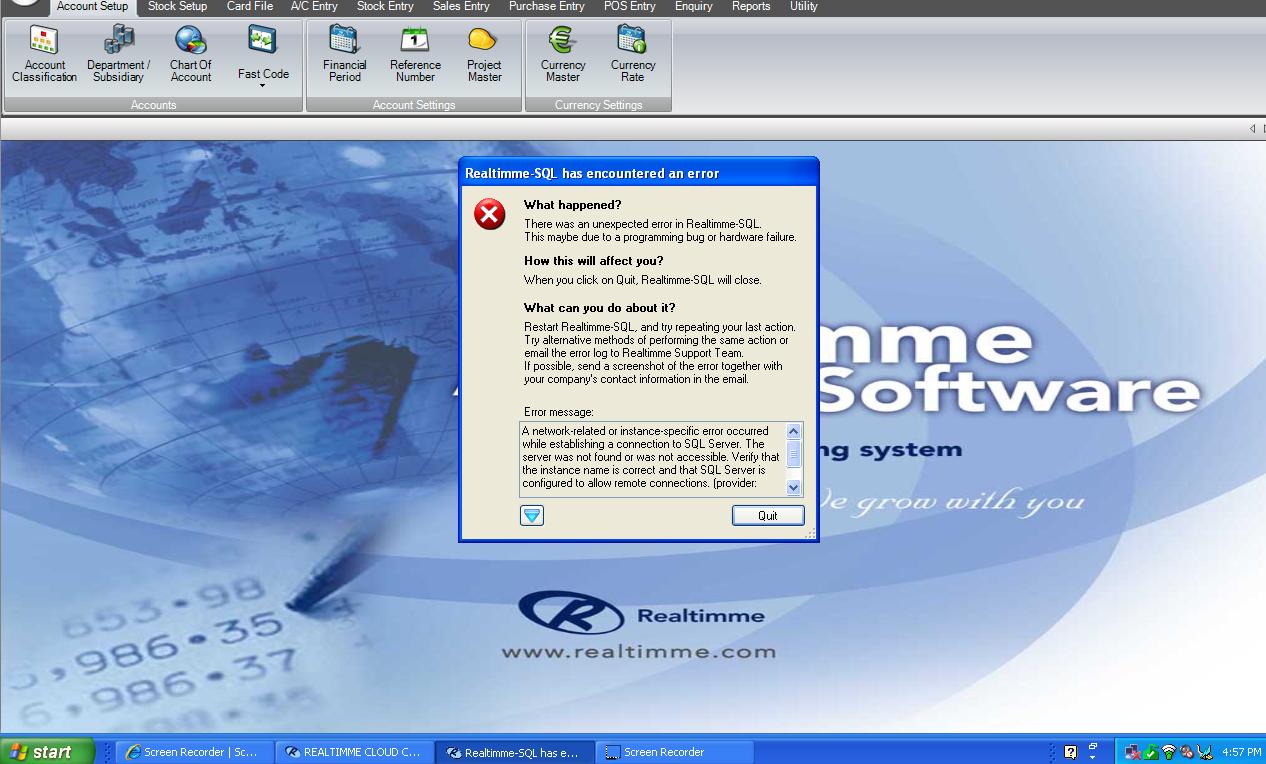1266x764 pixels.
Task: Click the Quit button in the error dialog
Action: (x=767, y=515)
